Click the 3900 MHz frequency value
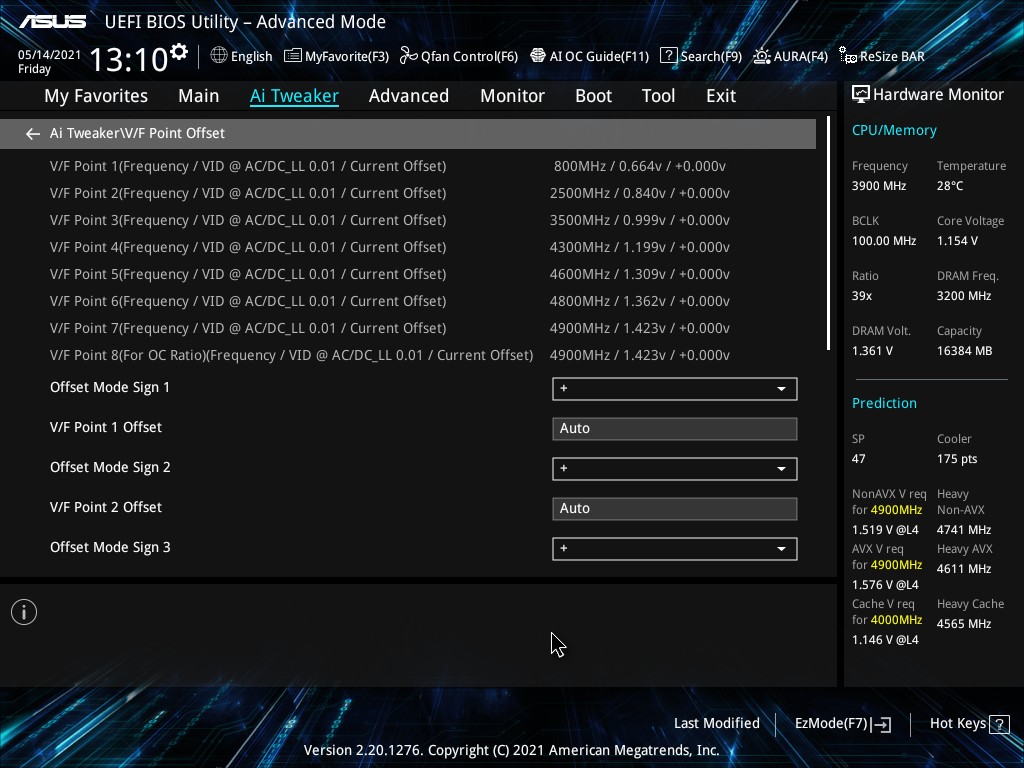The image size is (1024, 768). (879, 186)
